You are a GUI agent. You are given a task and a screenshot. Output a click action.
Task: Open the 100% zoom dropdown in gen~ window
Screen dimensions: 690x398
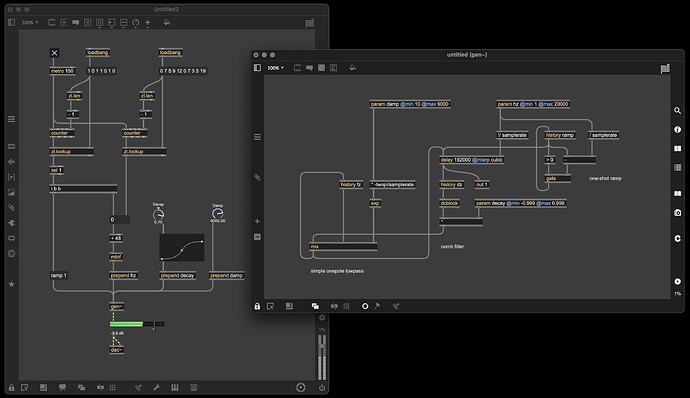[x=276, y=68]
